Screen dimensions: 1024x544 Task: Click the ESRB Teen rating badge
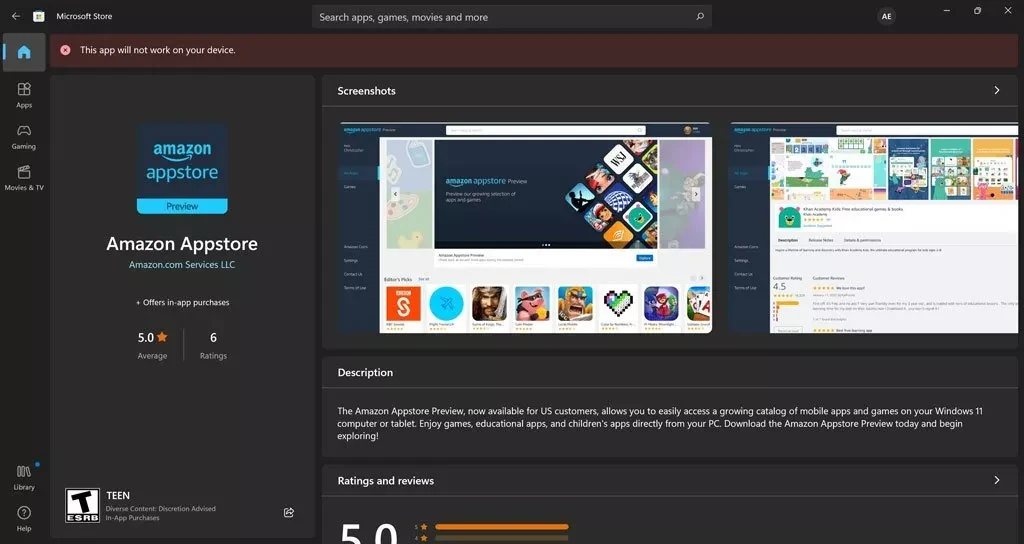(82, 505)
